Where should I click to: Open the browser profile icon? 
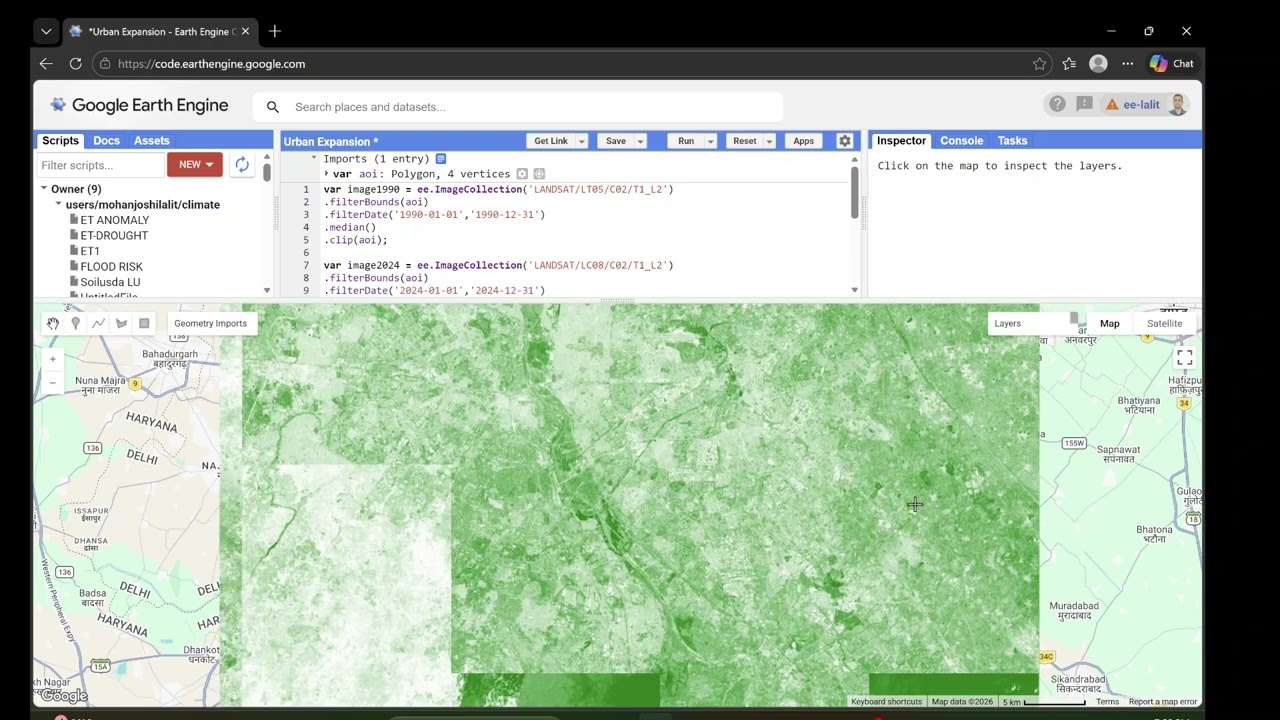coord(1098,63)
